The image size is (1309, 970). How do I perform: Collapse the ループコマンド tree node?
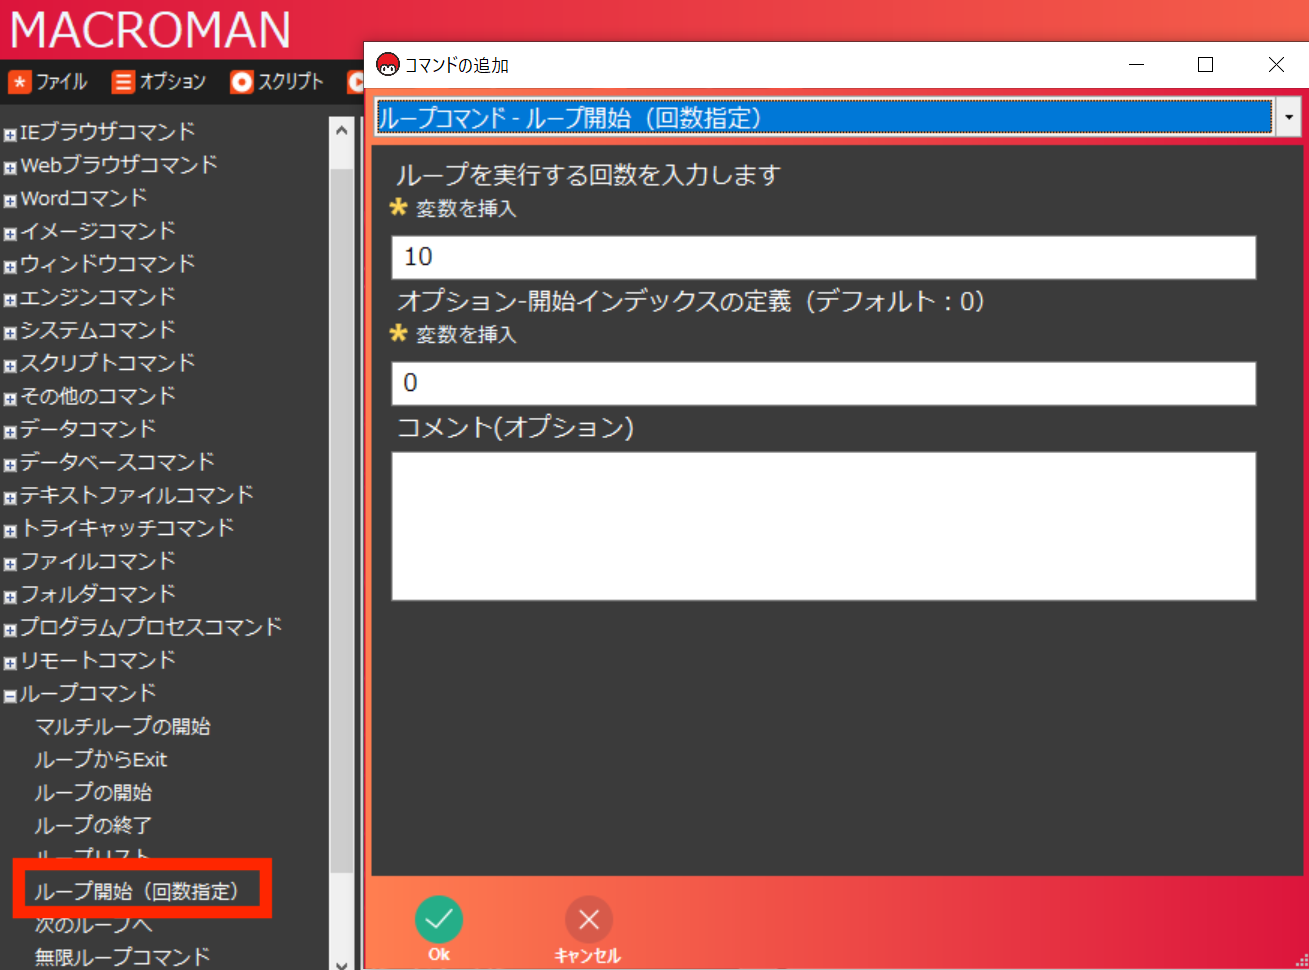click(10, 696)
